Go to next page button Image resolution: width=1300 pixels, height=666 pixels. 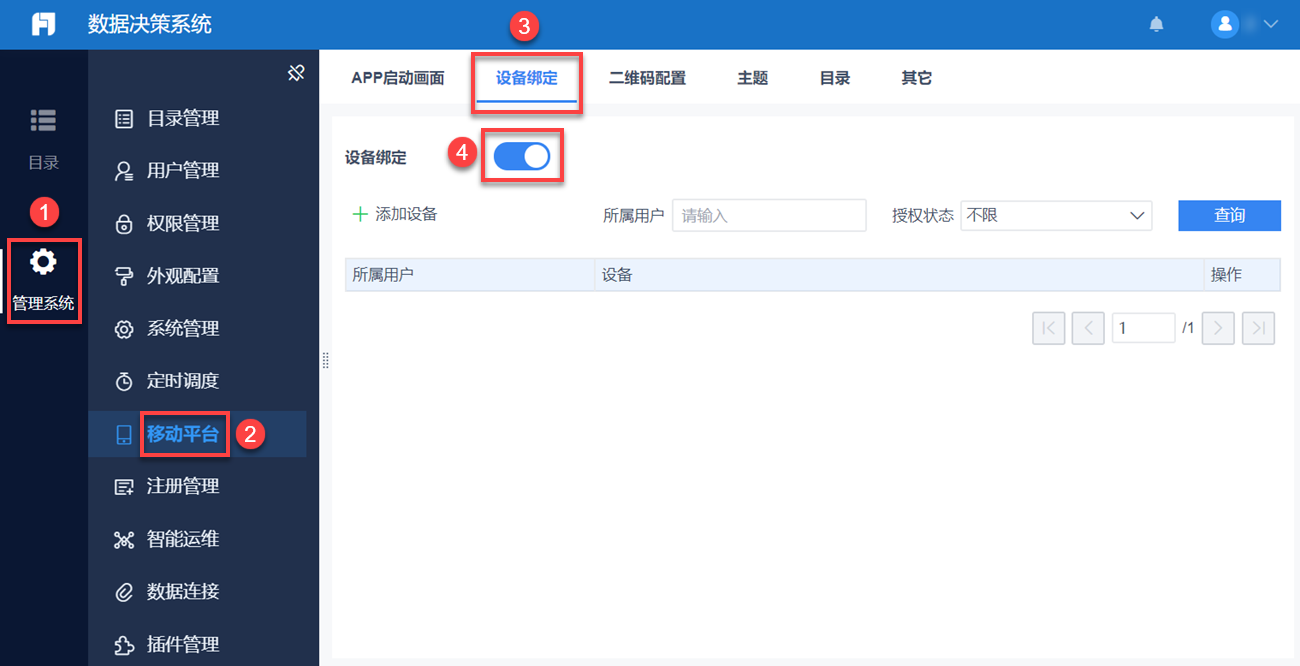[x=1218, y=328]
